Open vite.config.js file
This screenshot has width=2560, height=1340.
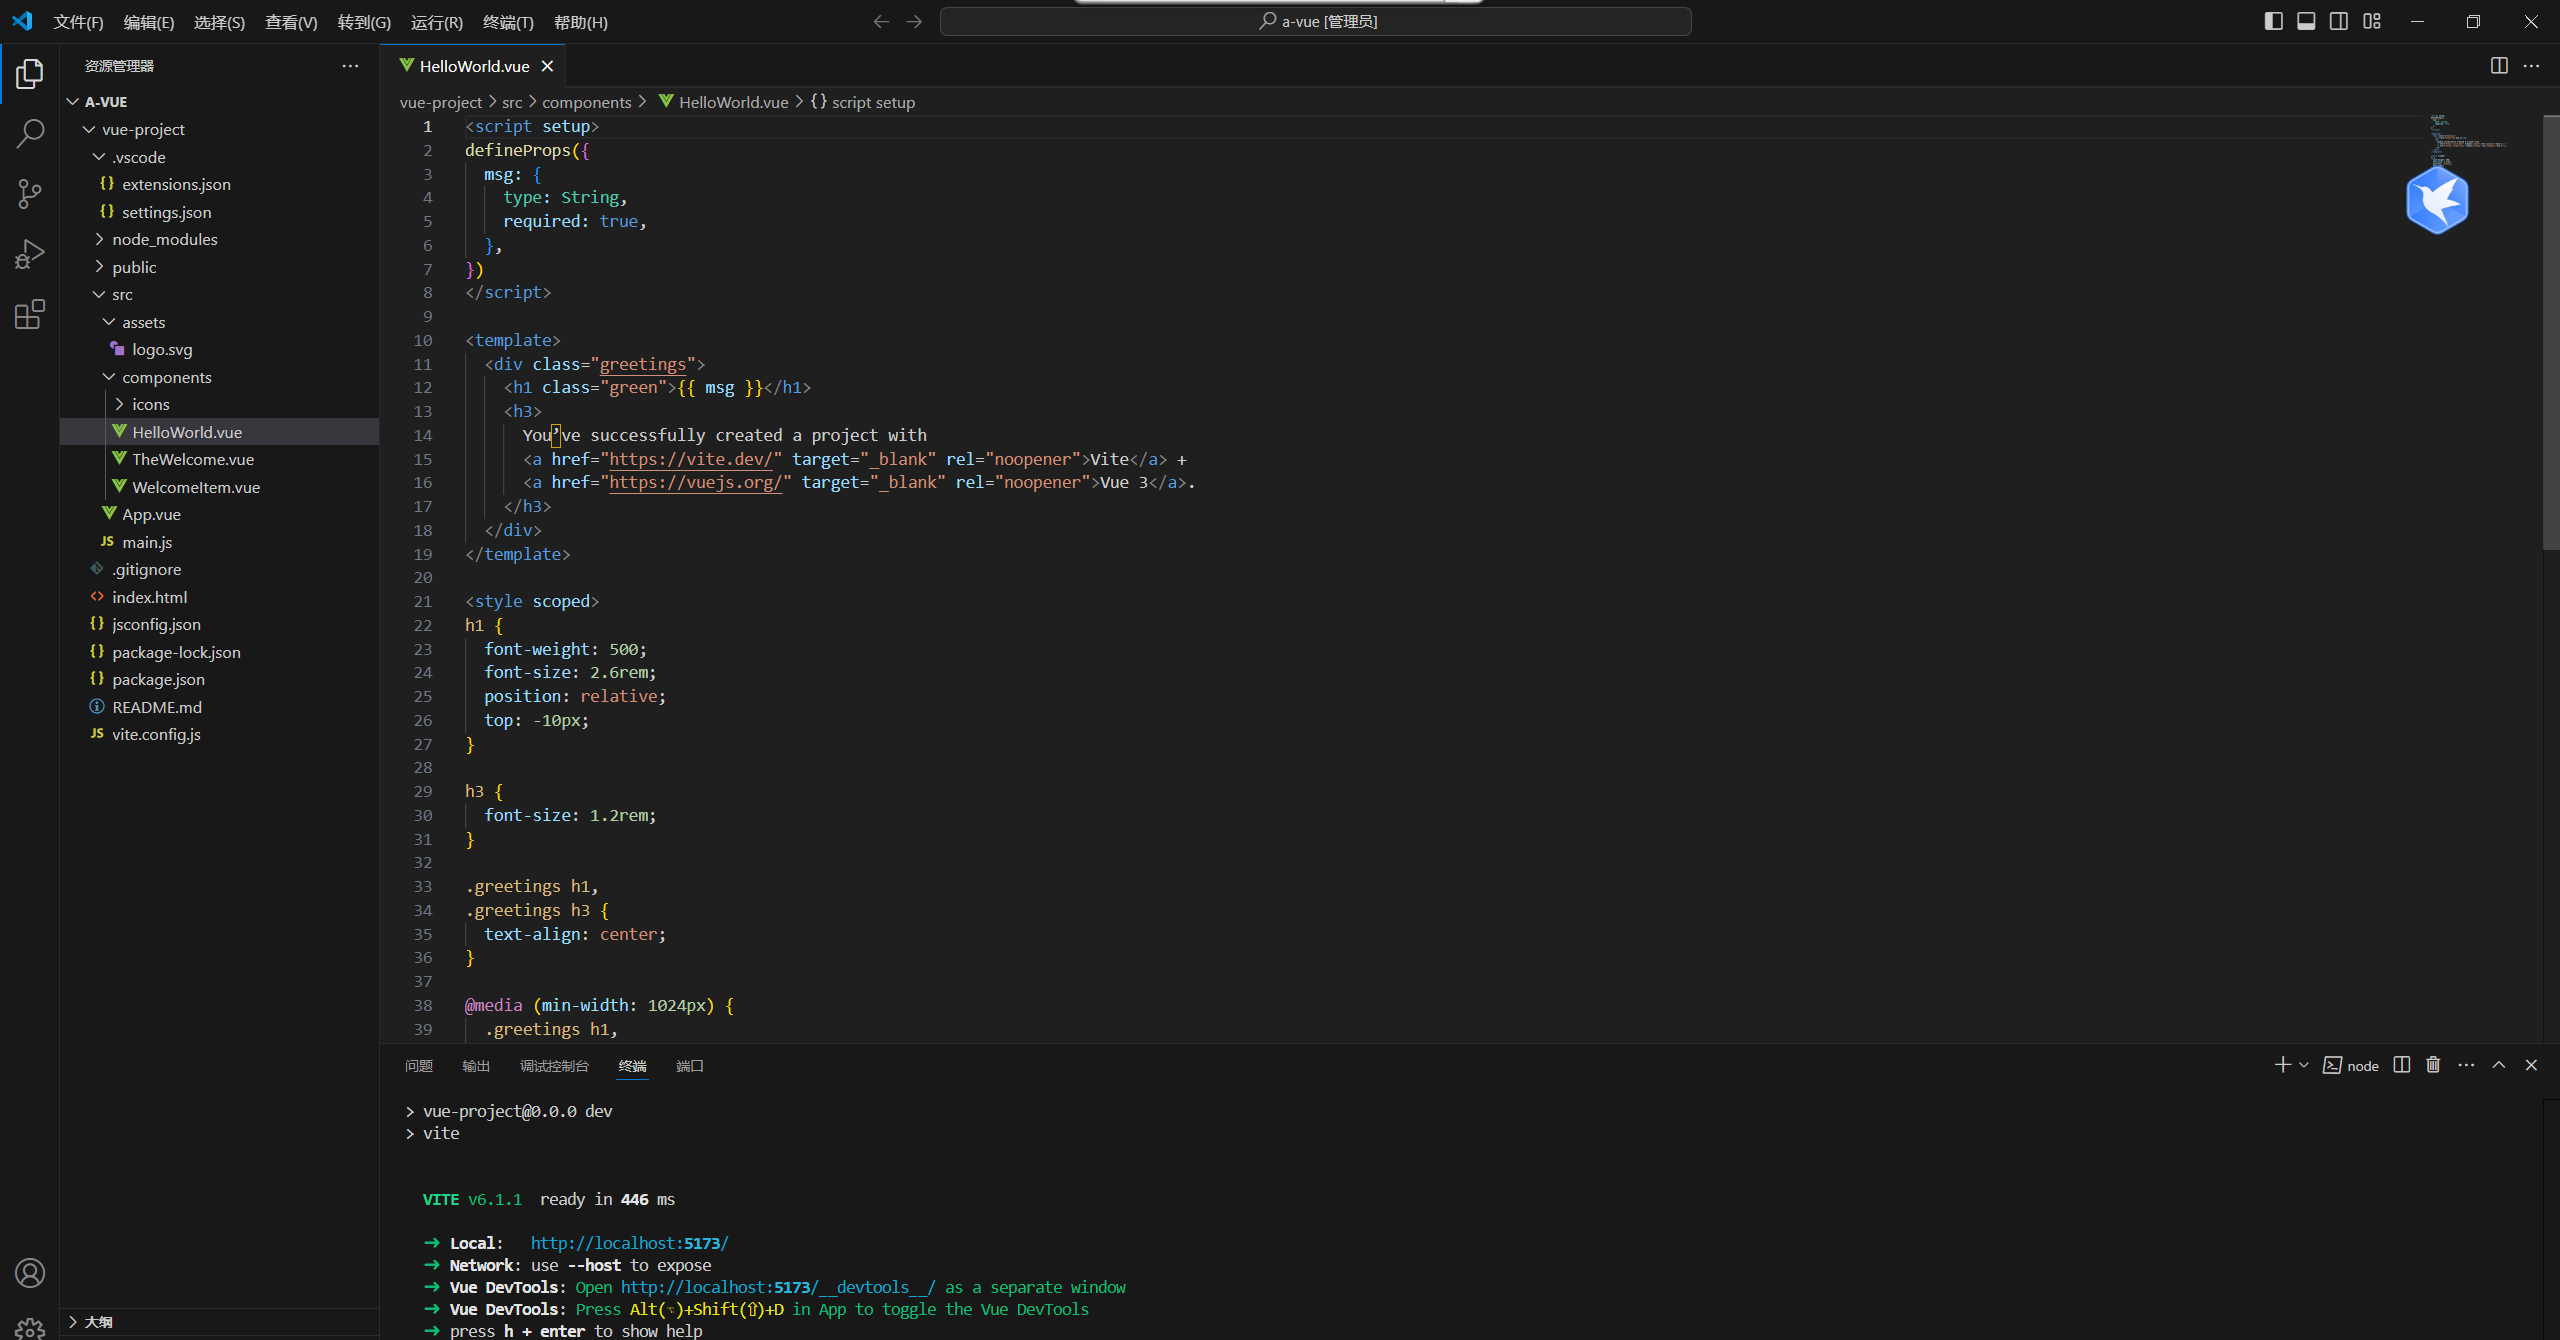220,734
